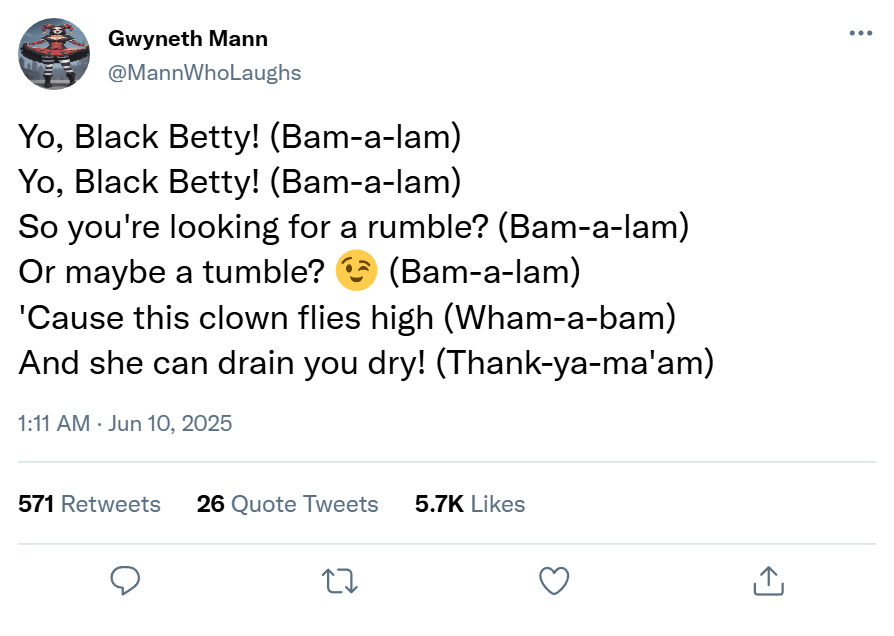Screen dimensions: 894x636
Task: Click the winking face emoji
Action: (357, 272)
